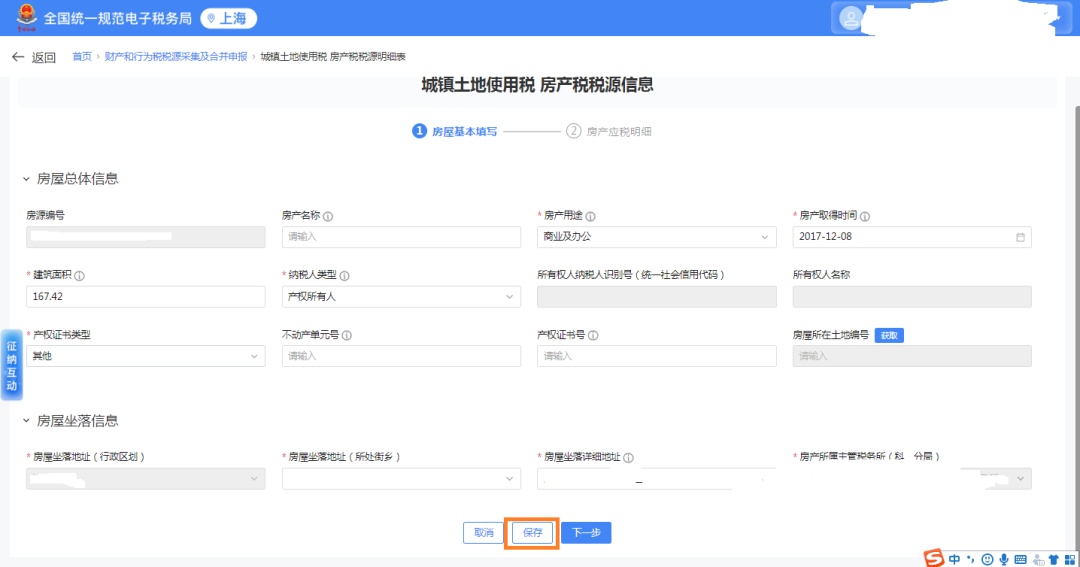Click the 首页 breadcrumb link
Screen dimensions: 1080x567
82,57
